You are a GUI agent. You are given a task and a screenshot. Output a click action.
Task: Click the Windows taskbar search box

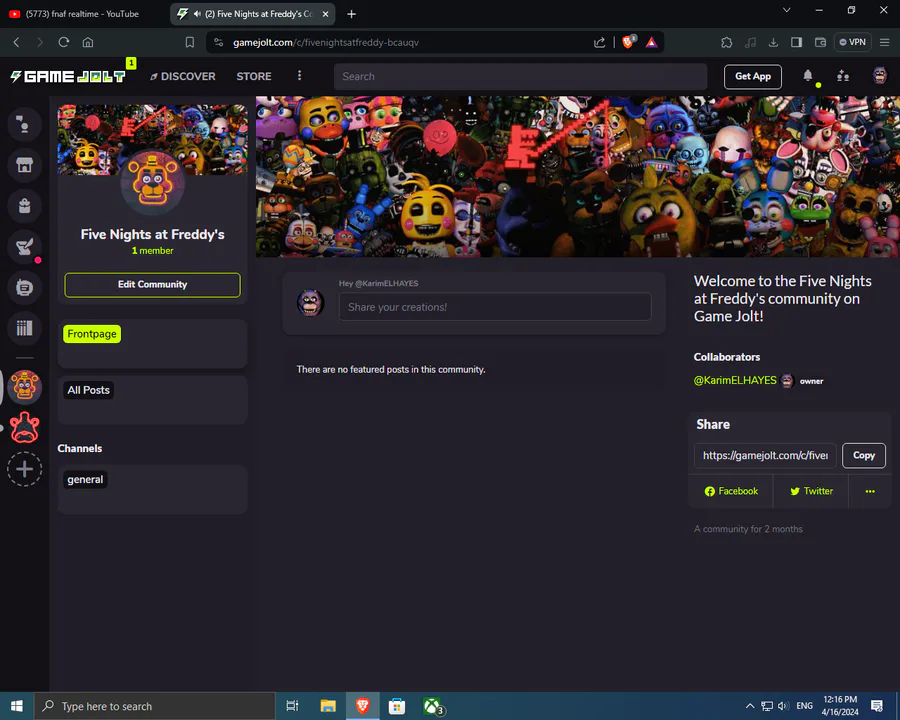click(154, 706)
